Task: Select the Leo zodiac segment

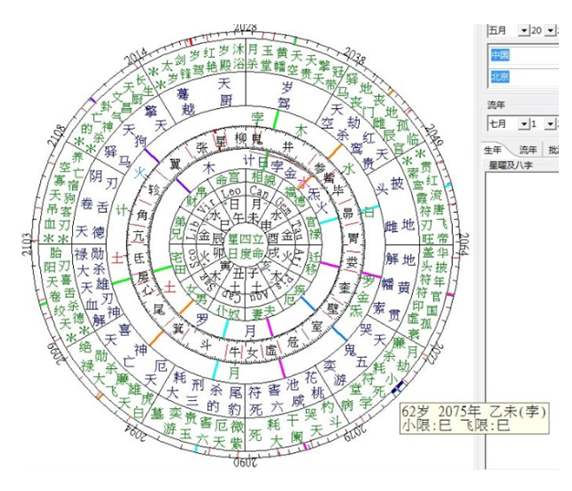Action: coord(232,192)
